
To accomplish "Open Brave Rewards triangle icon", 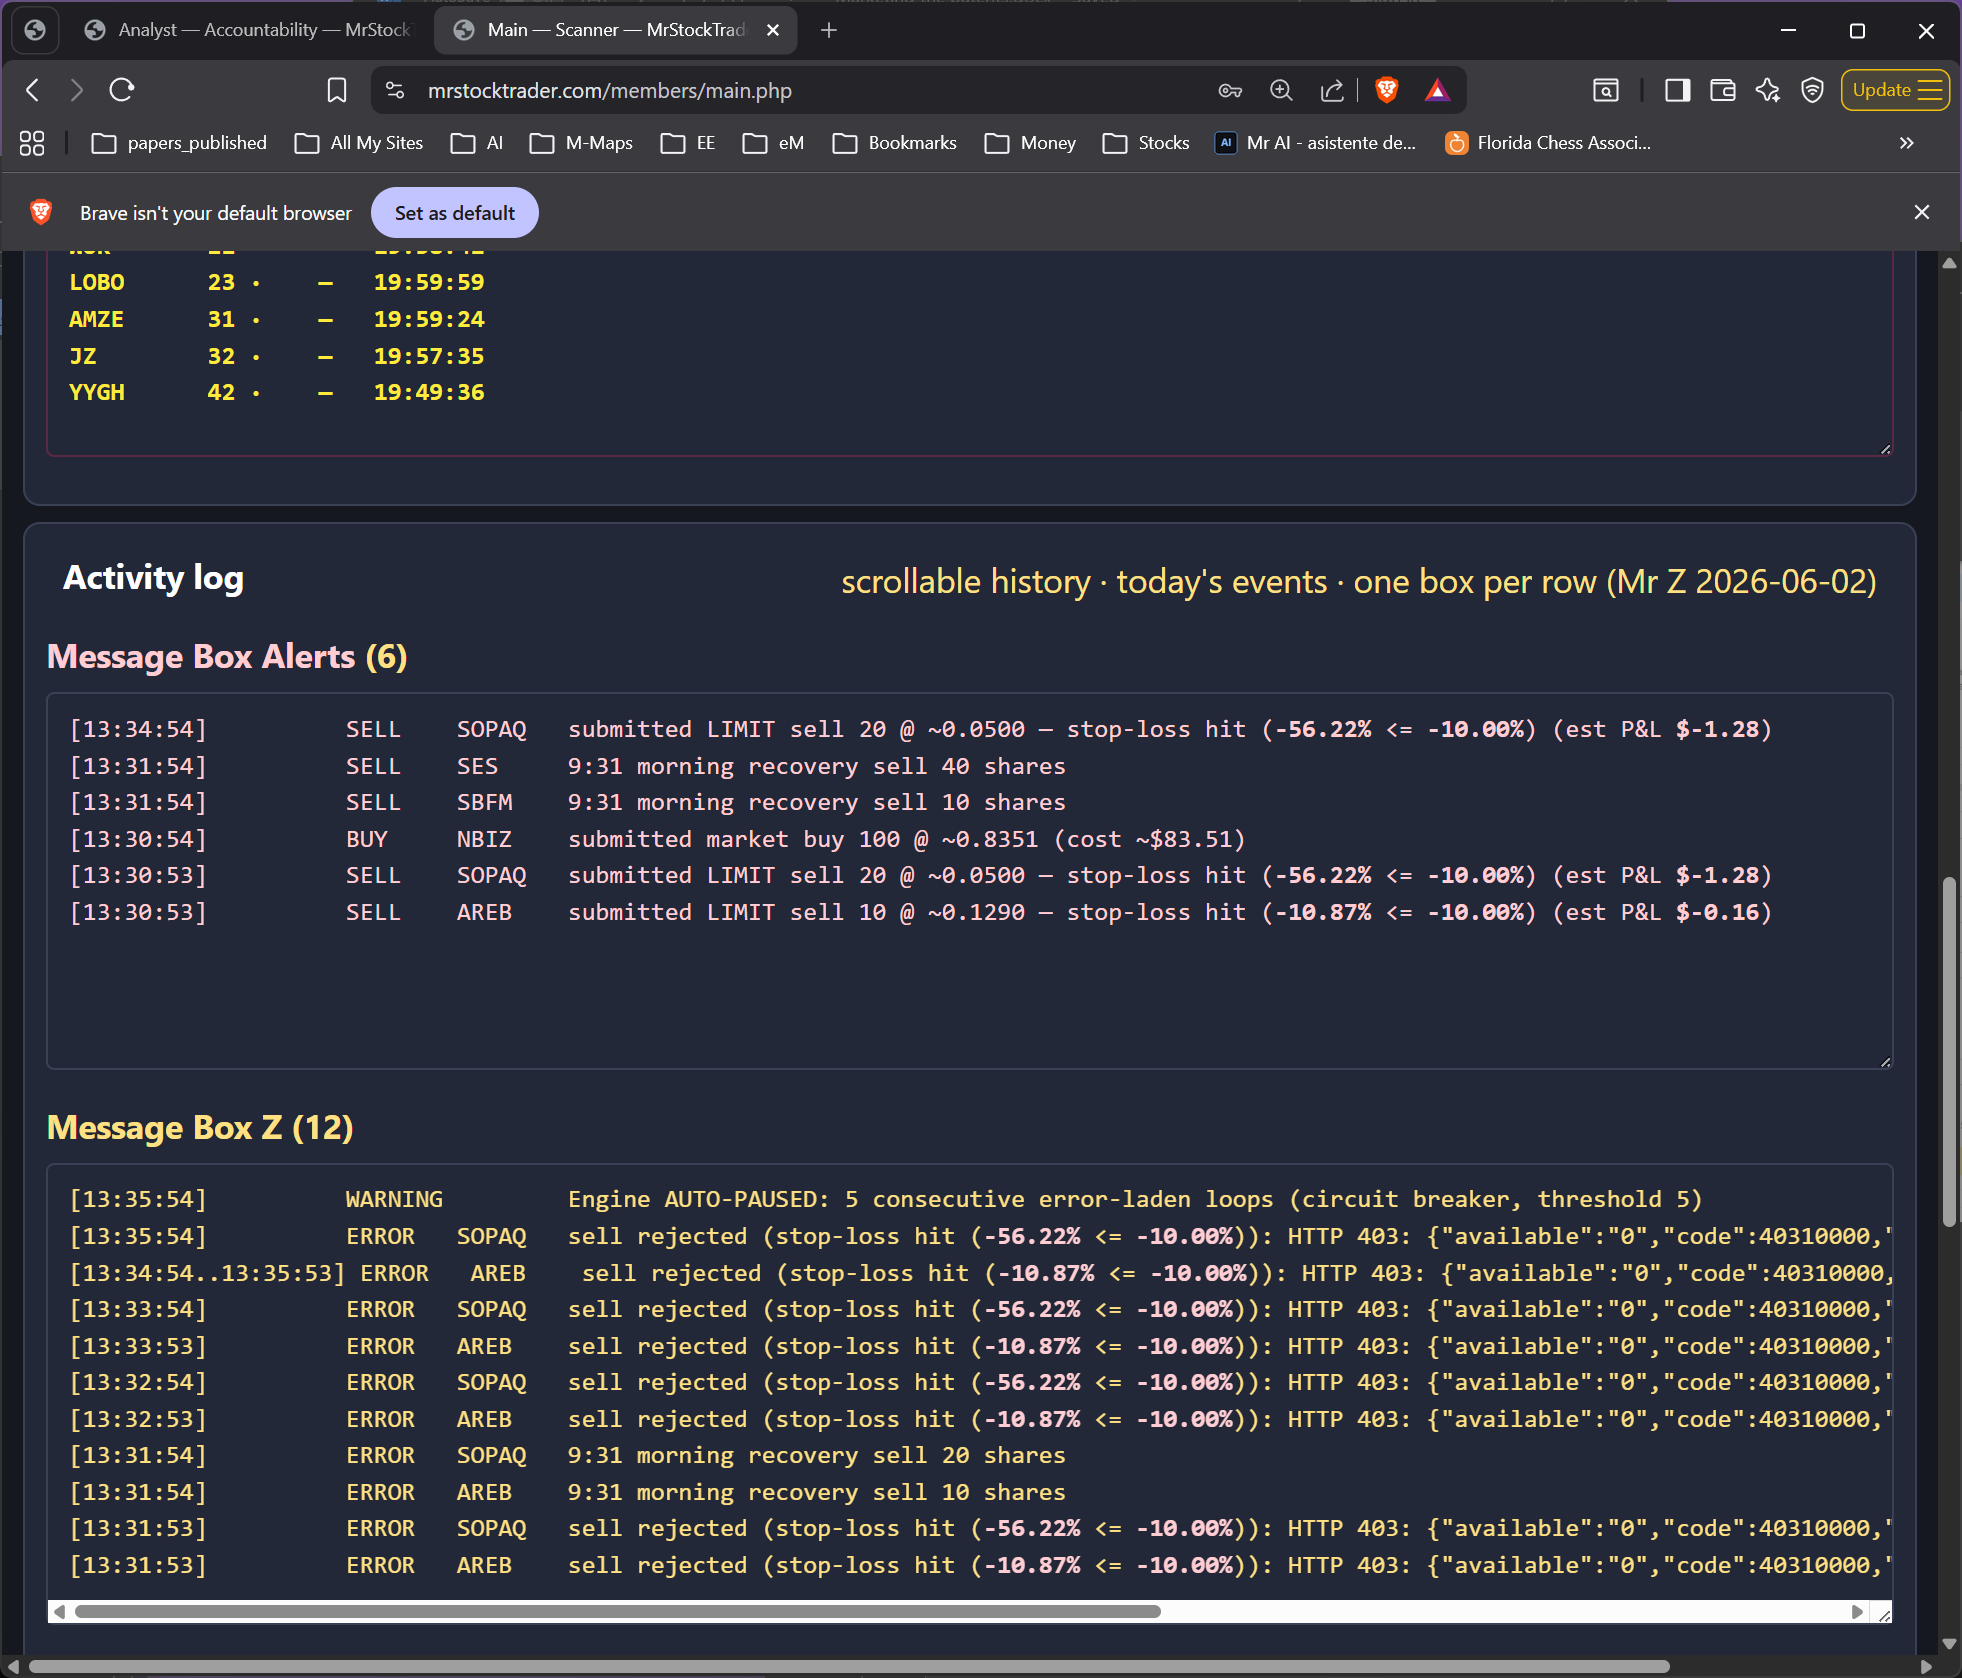I will [x=1437, y=90].
